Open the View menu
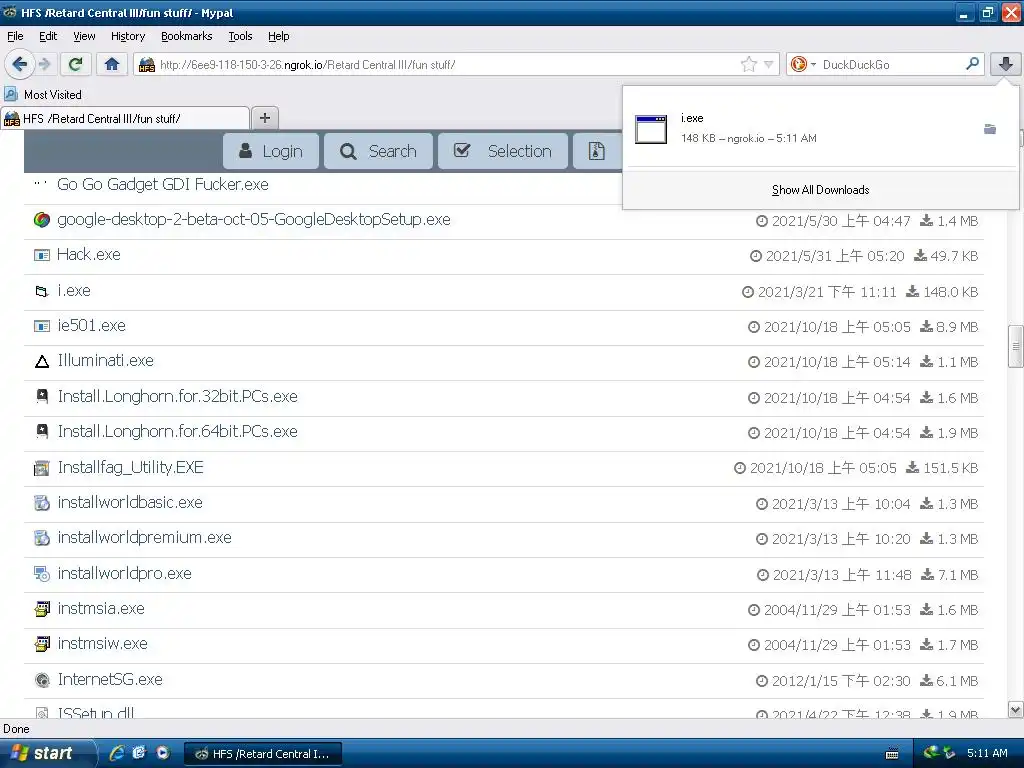1024x768 pixels. click(84, 36)
